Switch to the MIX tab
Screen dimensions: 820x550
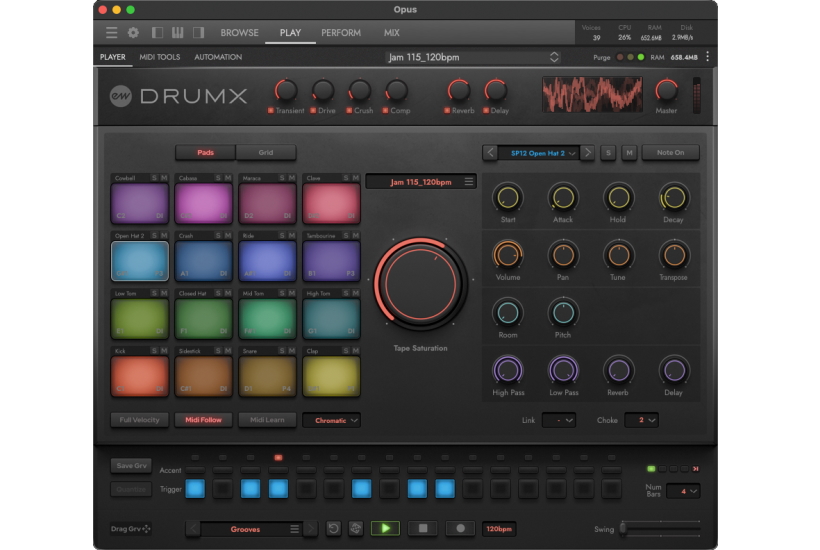pyautogui.click(x=391, y=32)
